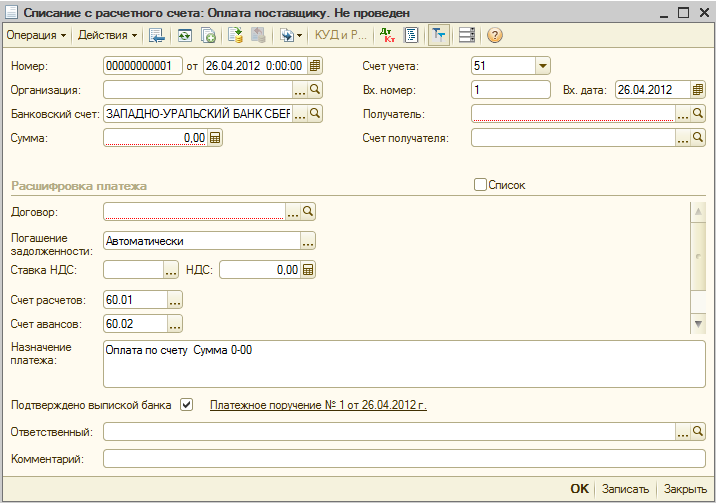Viewport: 716px width, 503px height.
Task: Click the Вх. номер input field
Action: pos(511,90)
